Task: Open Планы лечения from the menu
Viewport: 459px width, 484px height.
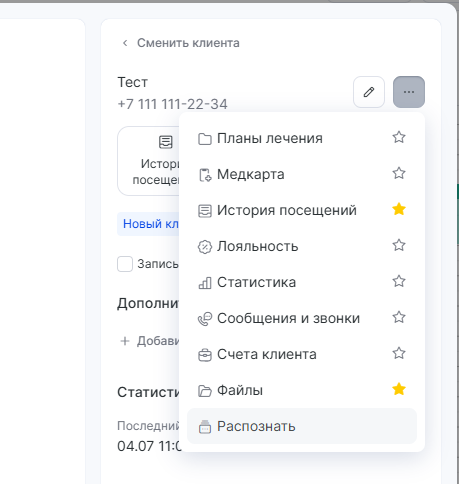Action: pos(302,138)
